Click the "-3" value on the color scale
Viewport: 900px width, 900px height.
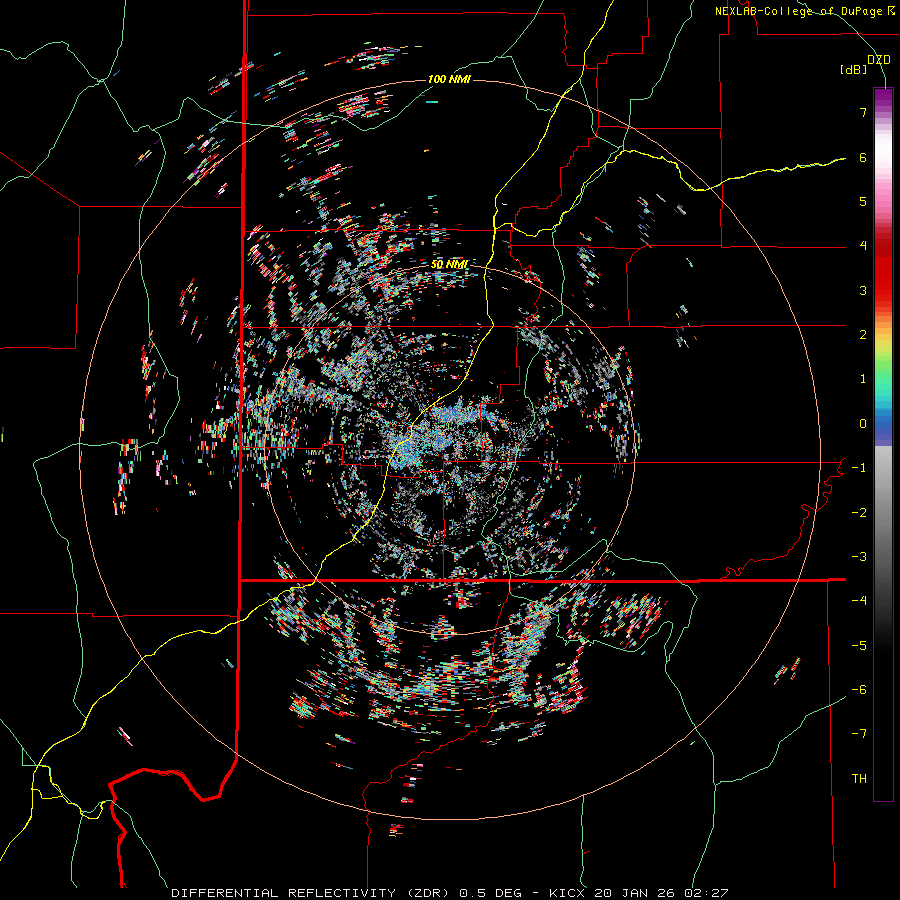point(859,557)
